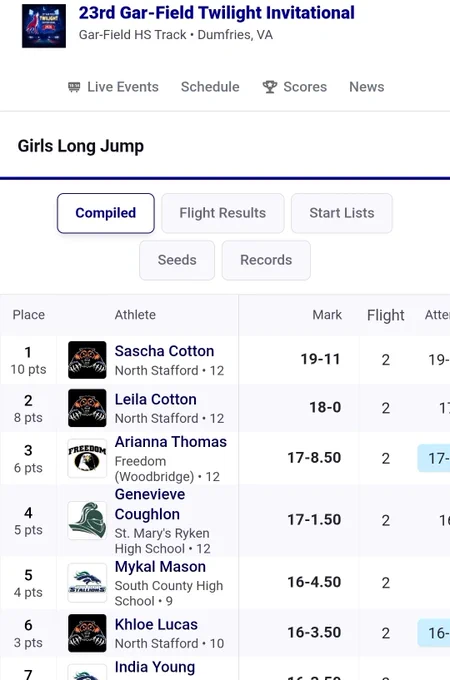
Task: Open the News menu item
Action: click(366, 87)
